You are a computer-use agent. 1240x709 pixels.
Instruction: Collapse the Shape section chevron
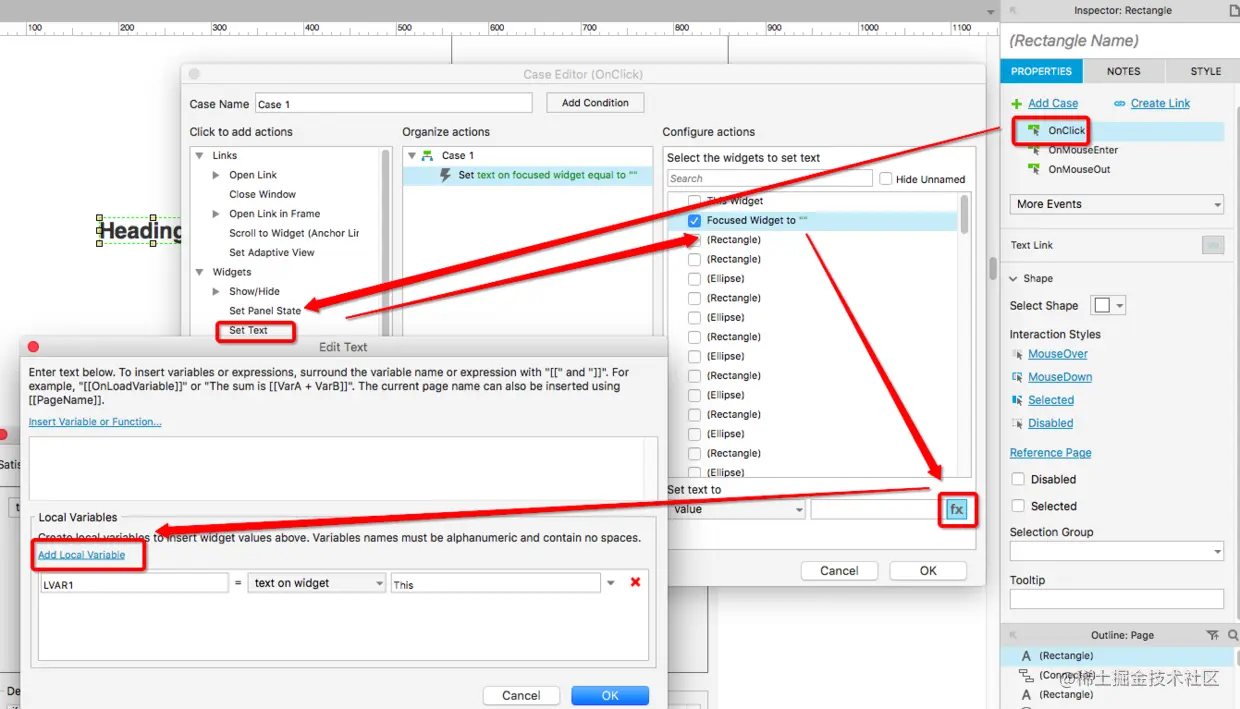(1014, 279)
